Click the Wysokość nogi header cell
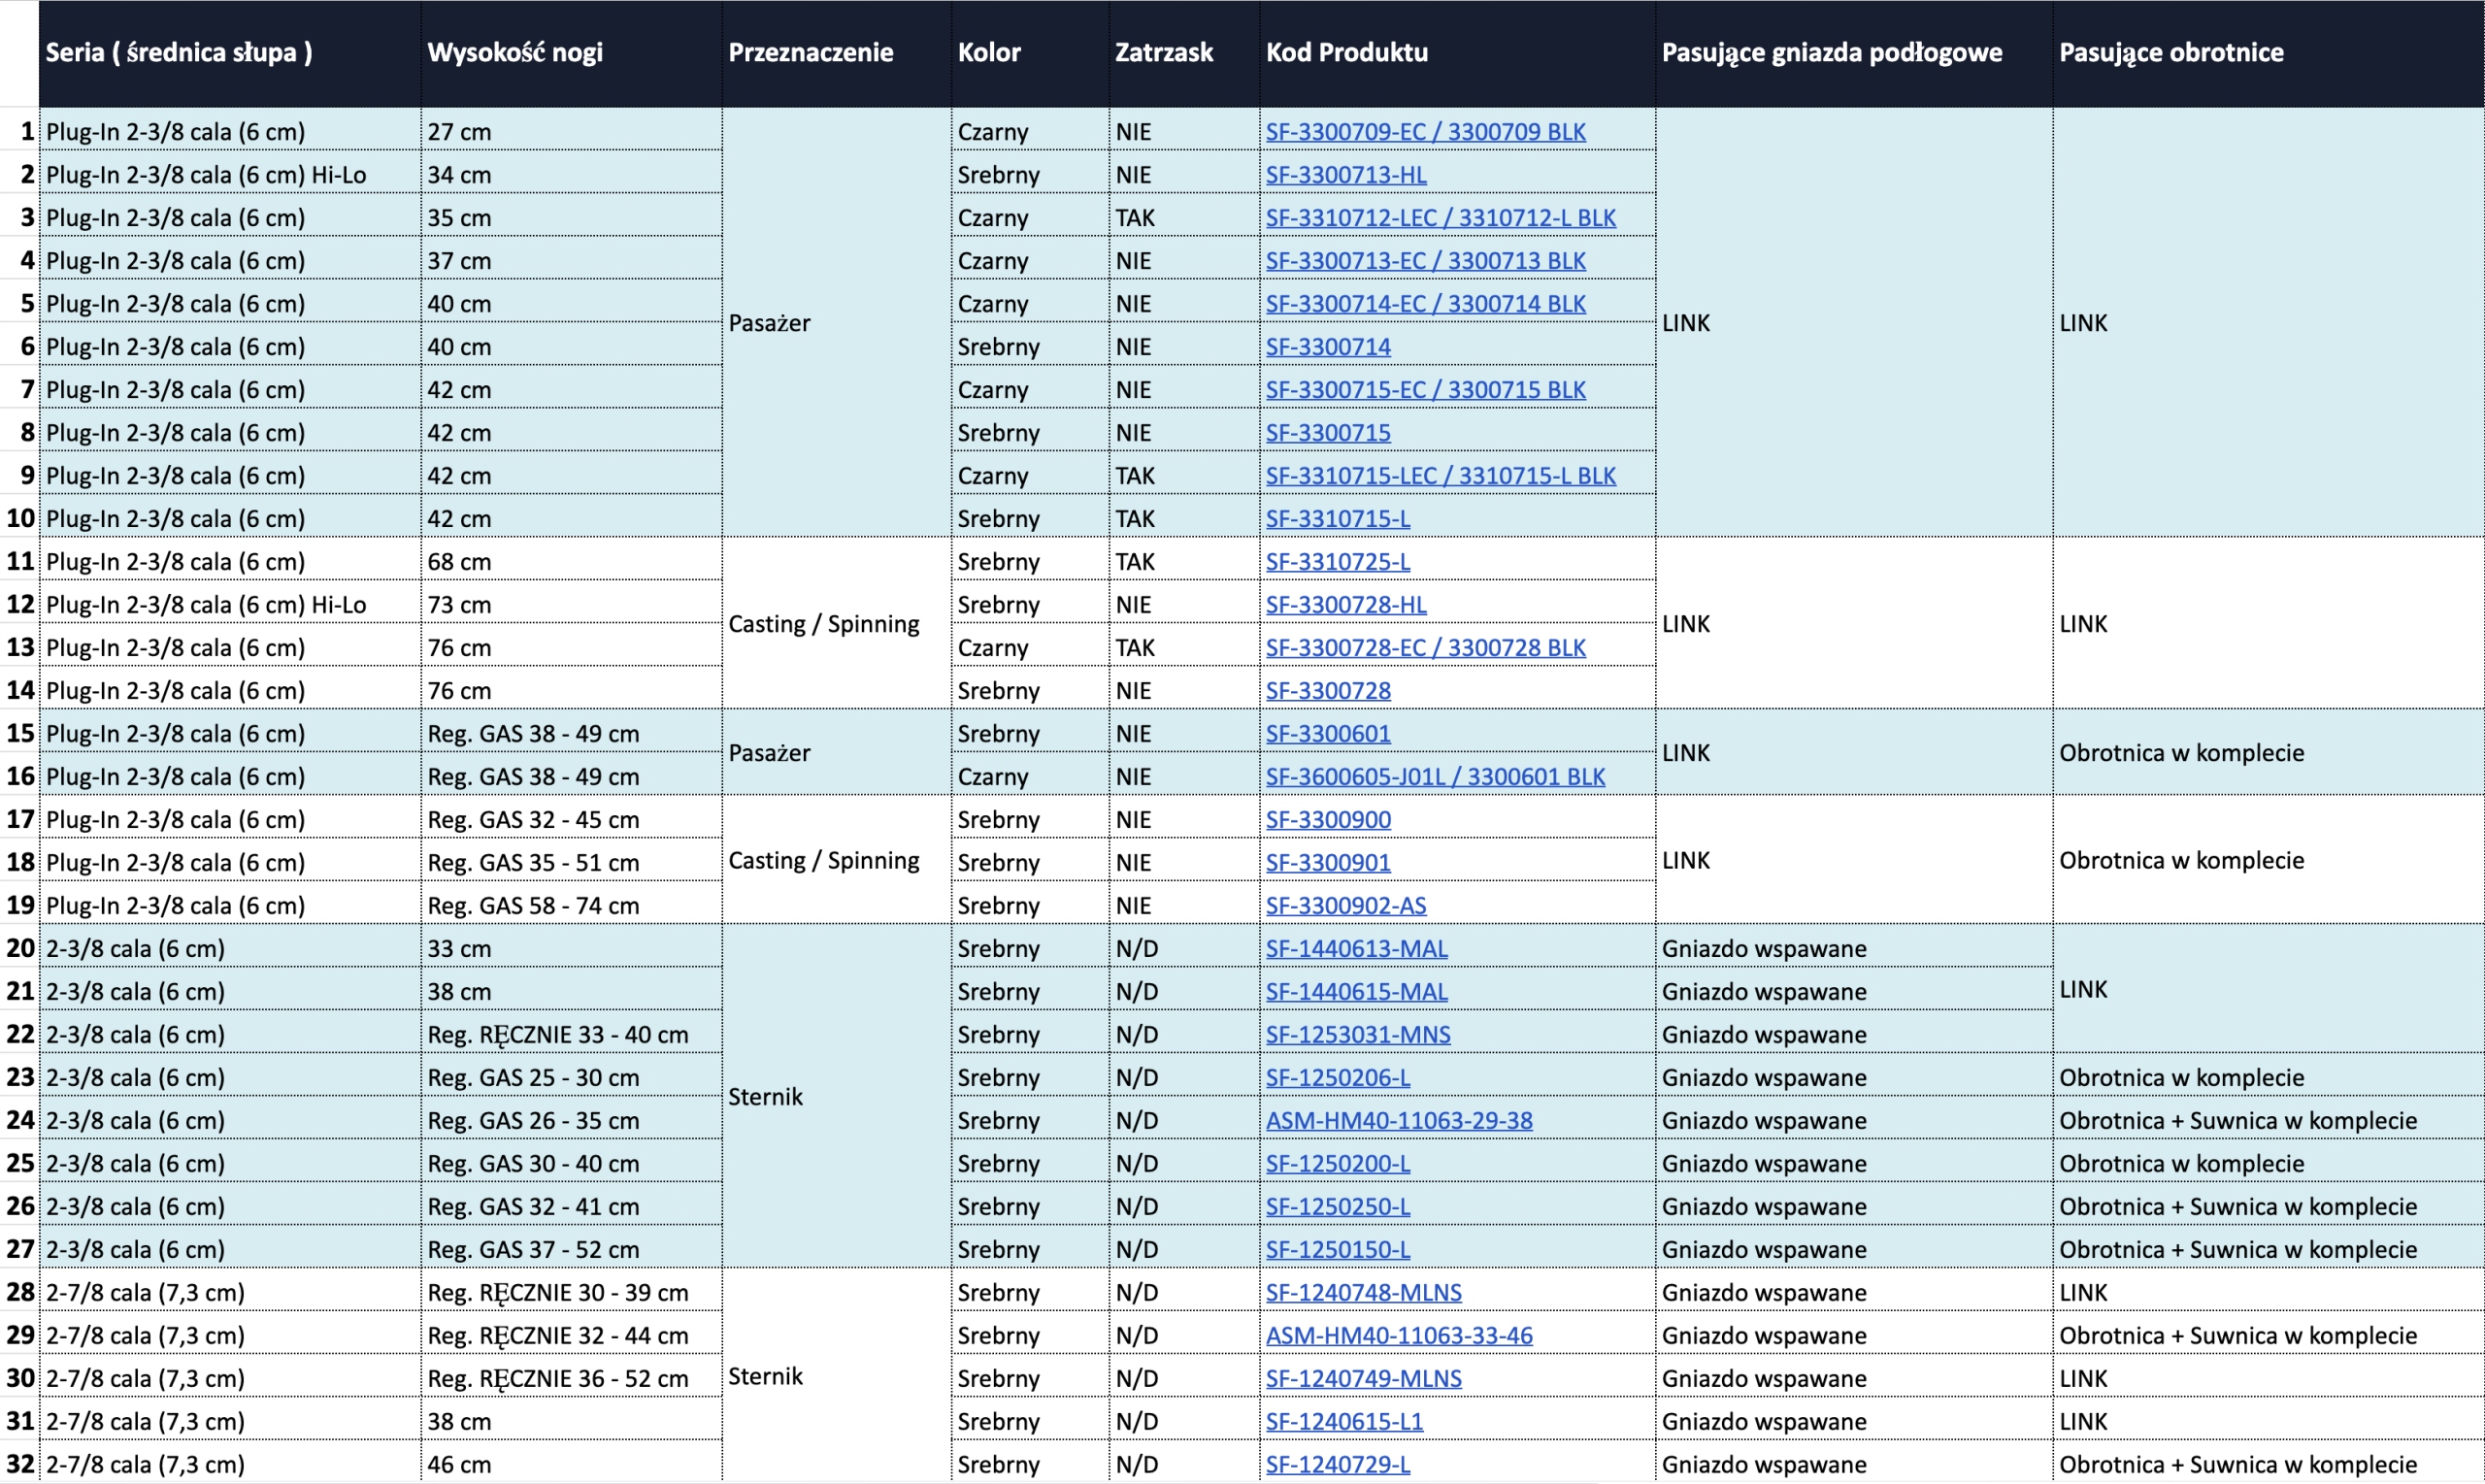Viewport: 2485px width, 1484px height. tap(515, 53)
